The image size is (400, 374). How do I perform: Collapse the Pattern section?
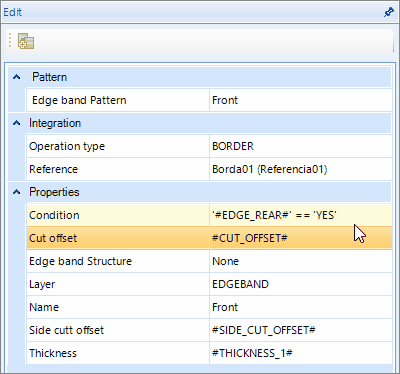point(16,77)
